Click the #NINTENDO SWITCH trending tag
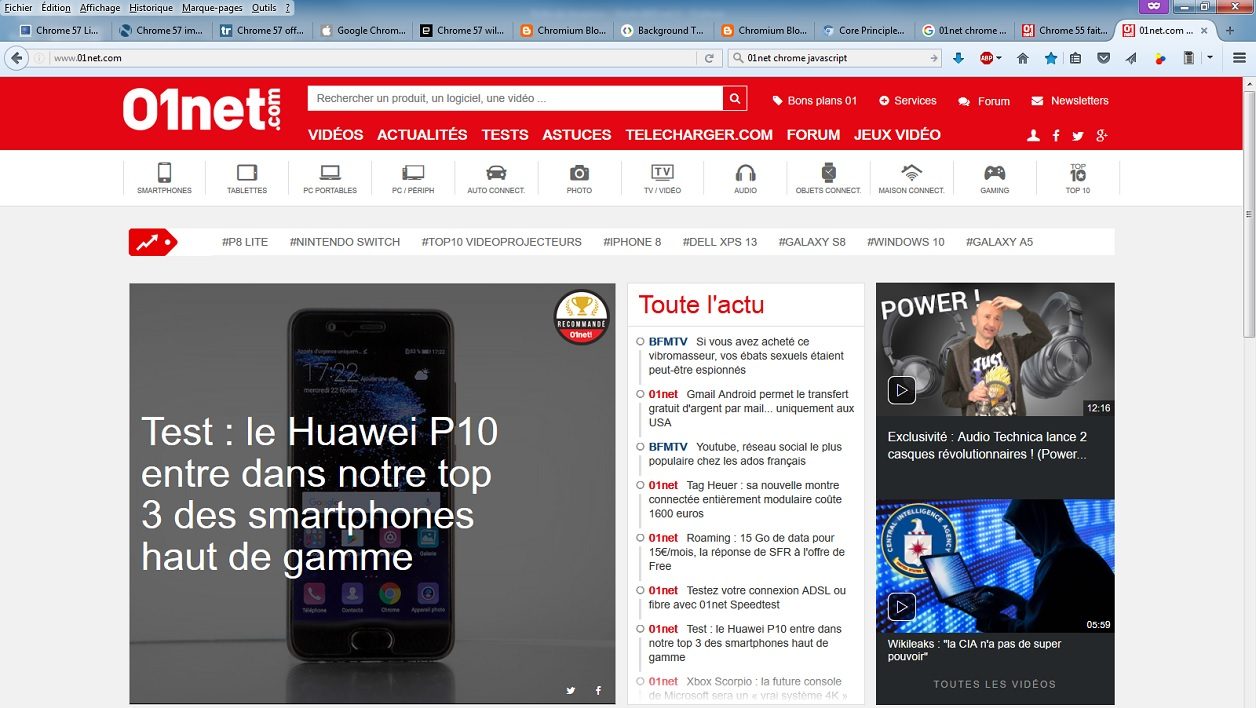 [x=345, y=242]
